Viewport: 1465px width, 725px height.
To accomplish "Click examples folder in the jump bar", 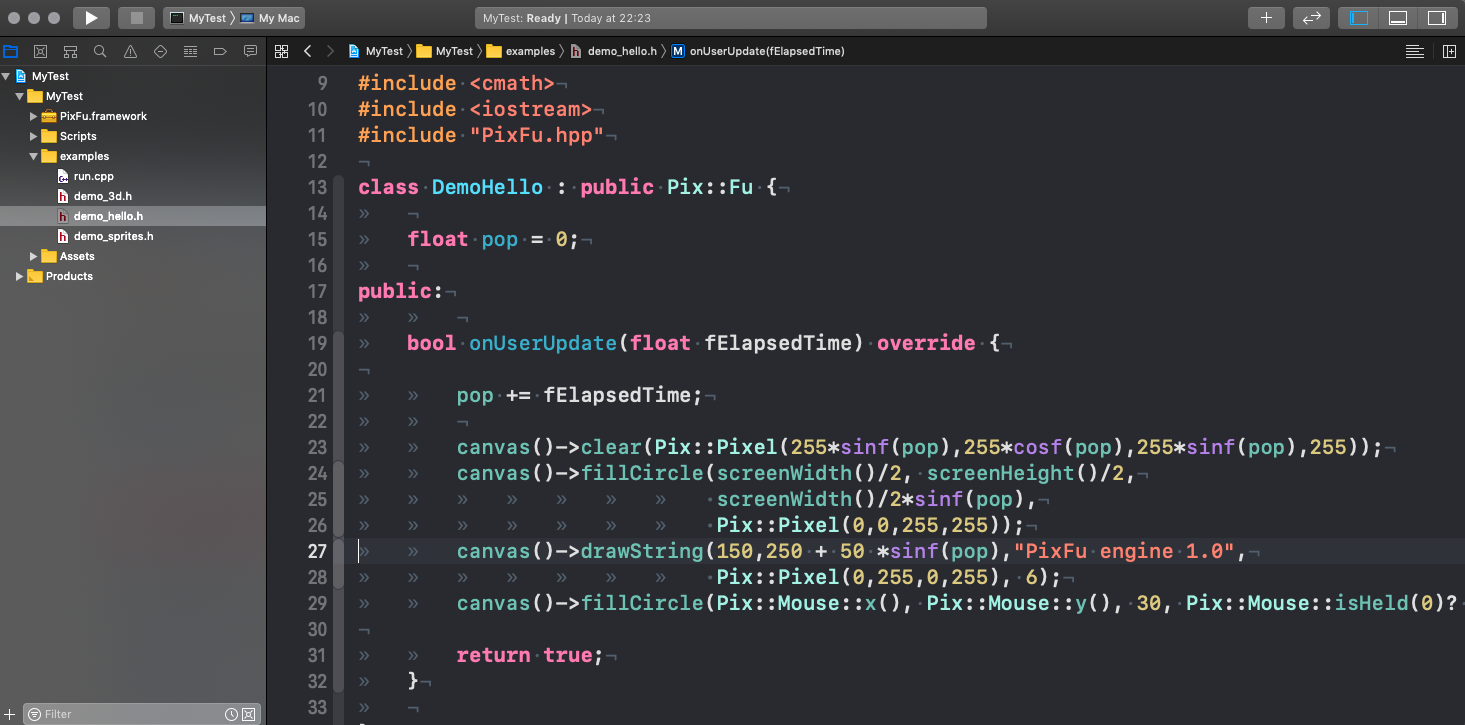I will (x=520, y=51).
